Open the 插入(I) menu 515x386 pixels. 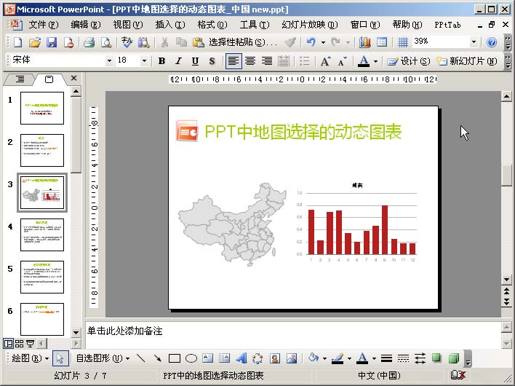coord(170,25)
